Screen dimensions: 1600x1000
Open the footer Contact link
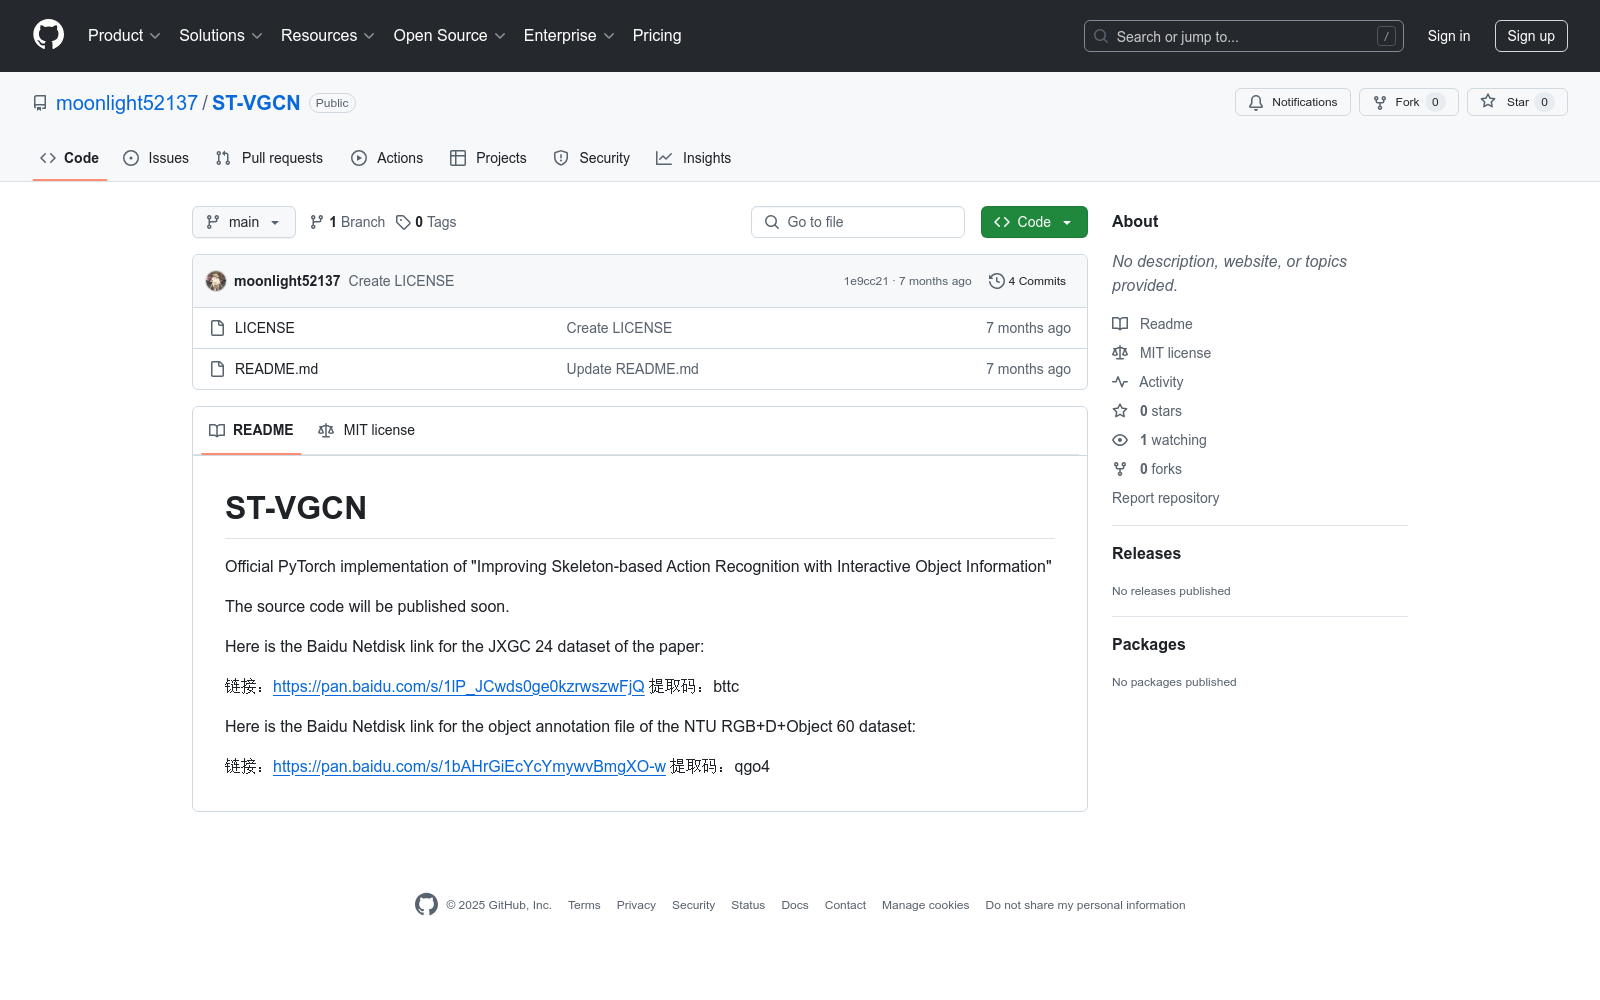click(x=845, y=905)
